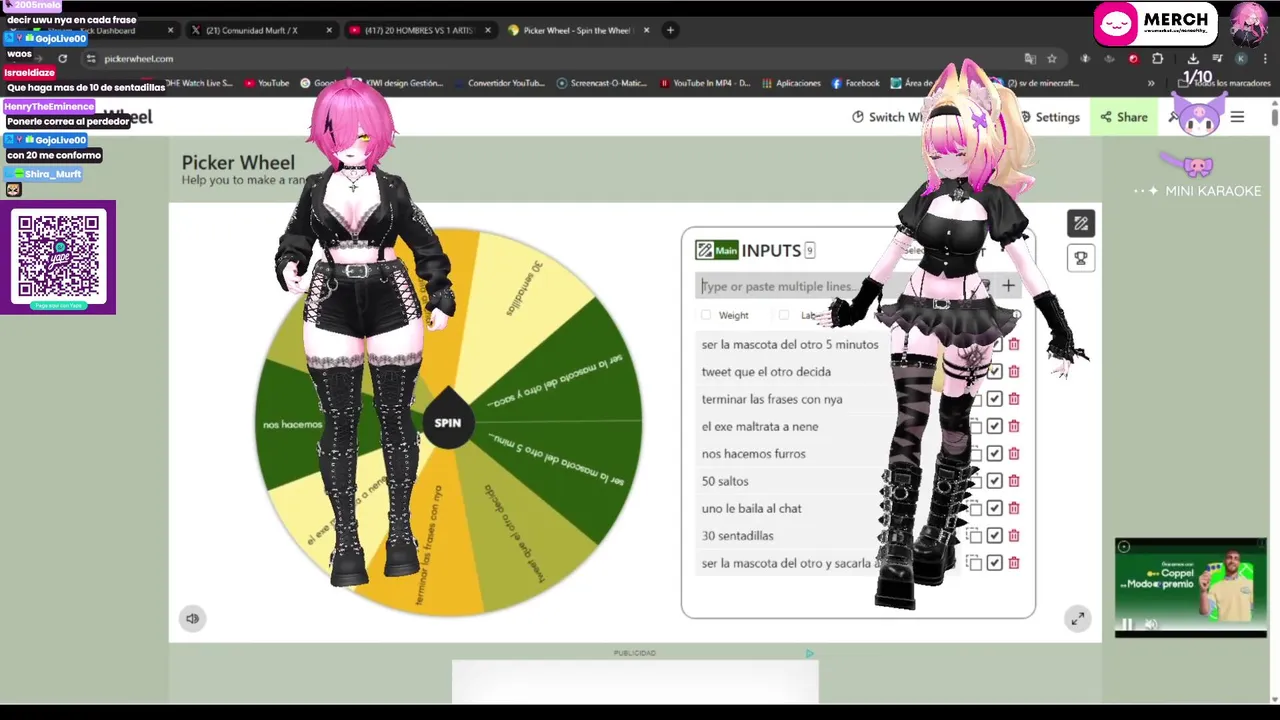Expand the bookmarks overflow chevron
The height and width of the screenshot is (720, 1280).
point(1151,83)
